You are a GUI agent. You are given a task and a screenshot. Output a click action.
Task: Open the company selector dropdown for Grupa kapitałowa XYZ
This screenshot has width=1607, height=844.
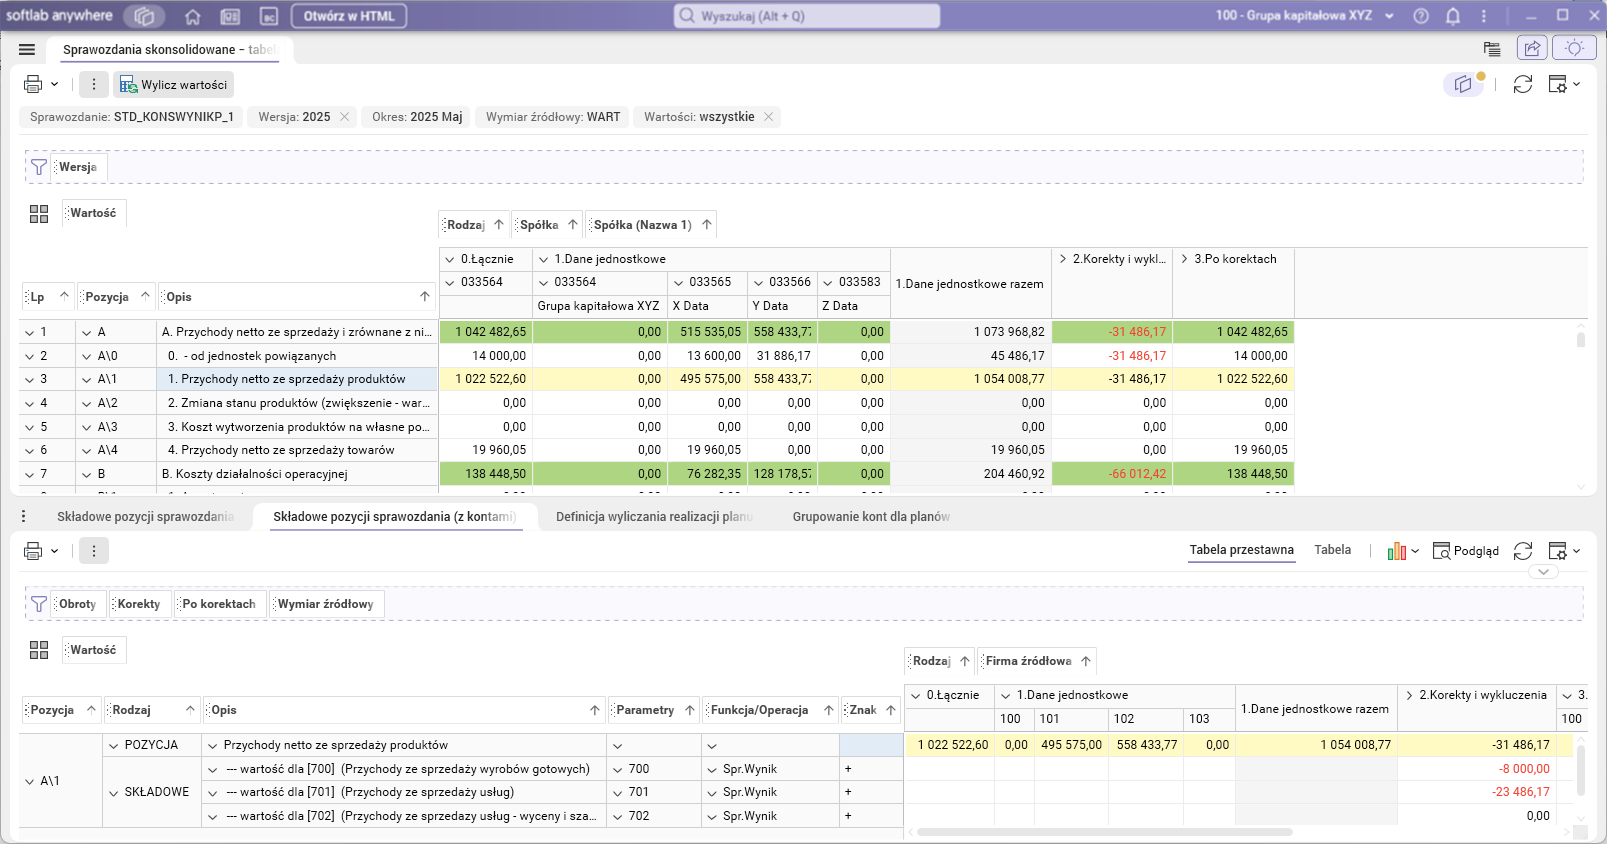coord(1389,16)
